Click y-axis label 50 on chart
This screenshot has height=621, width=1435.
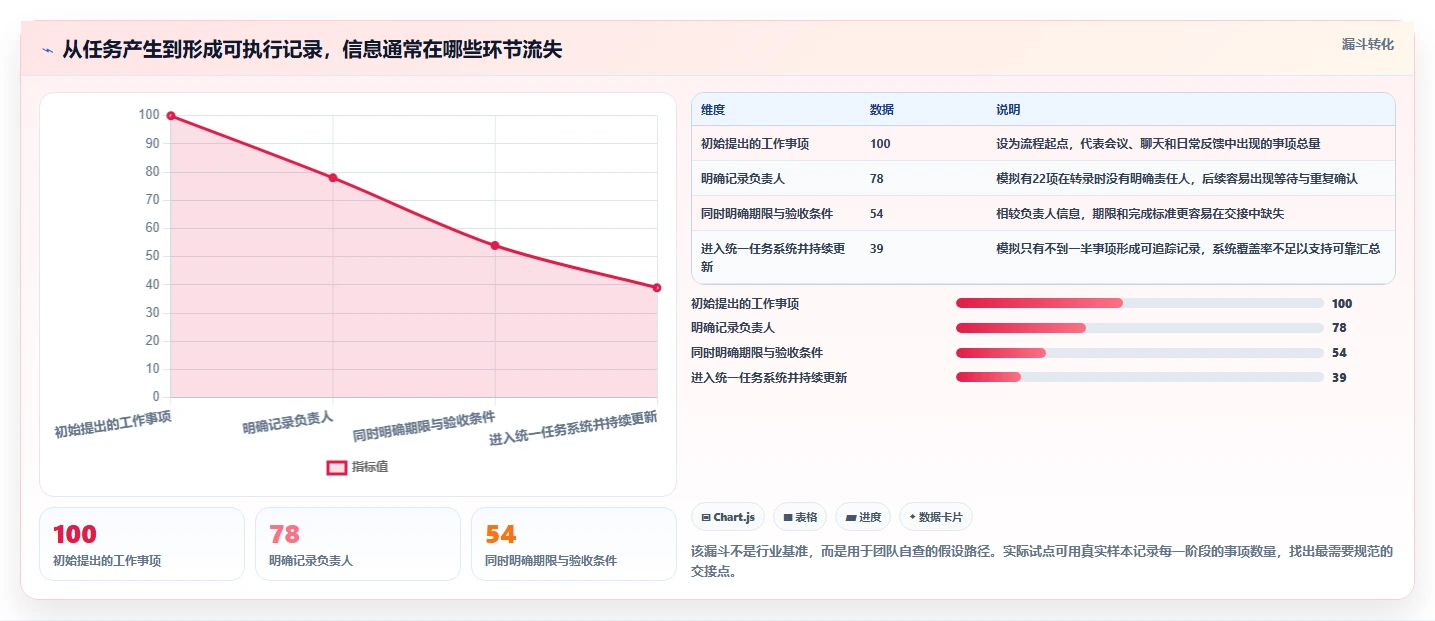pyautogui.click(x=152, y=256)
